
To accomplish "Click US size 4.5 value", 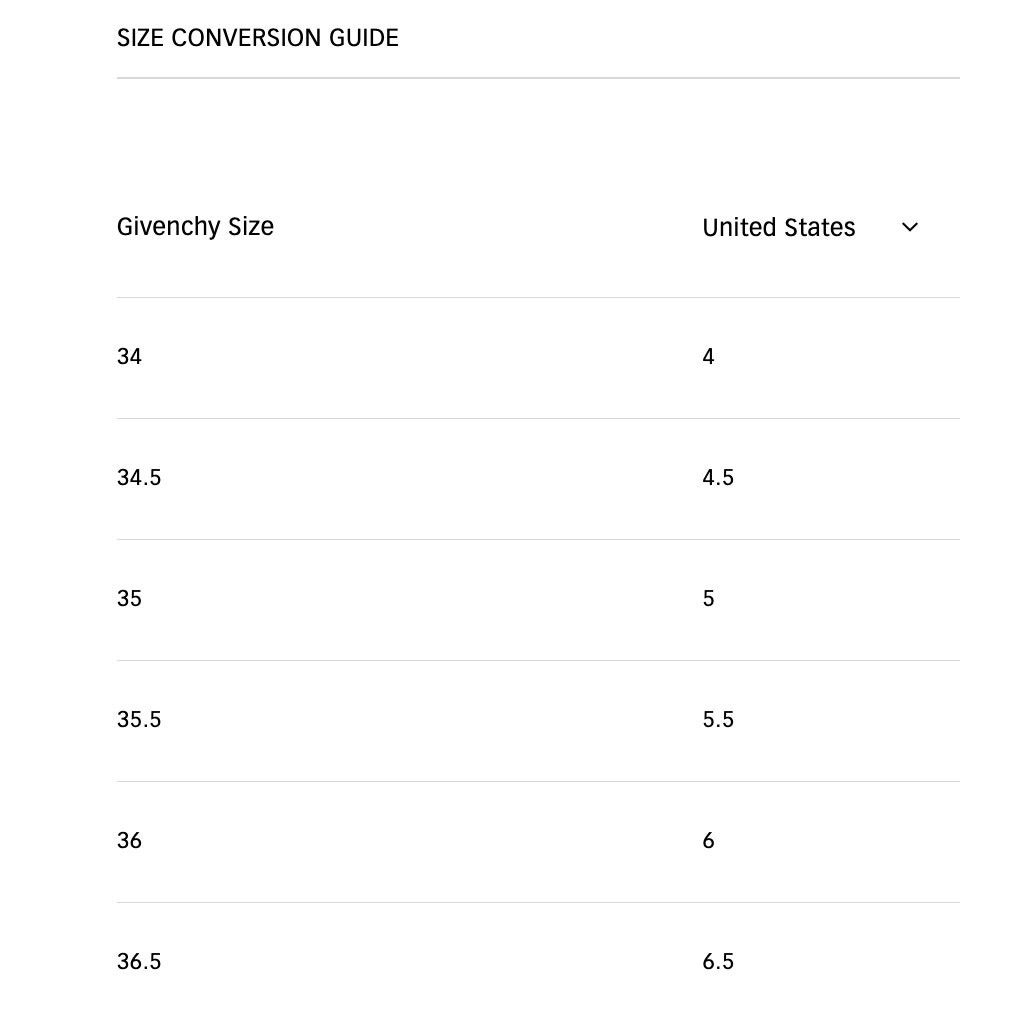I will [x=718, y=478].
